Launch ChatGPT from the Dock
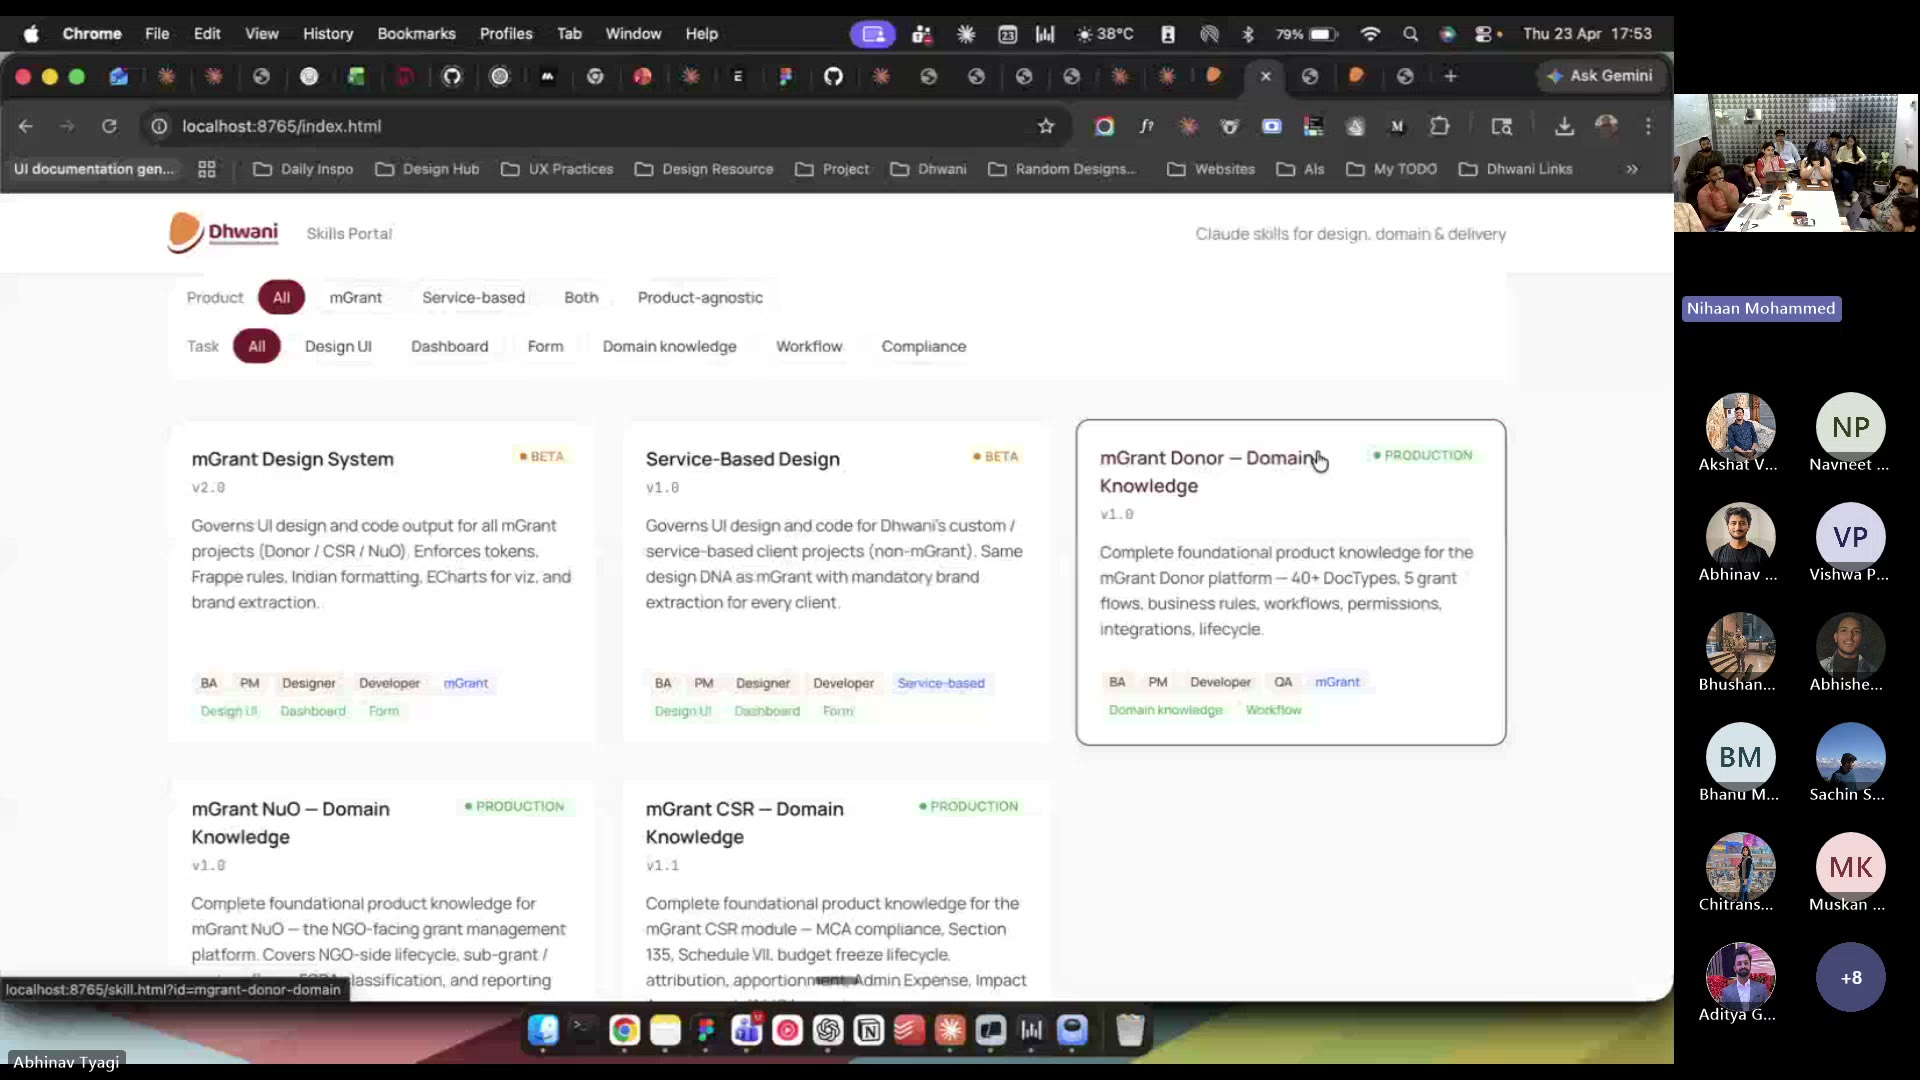Image resolution: width=1920 pixels, height=1080 pixels. (x=828, y=1032)
